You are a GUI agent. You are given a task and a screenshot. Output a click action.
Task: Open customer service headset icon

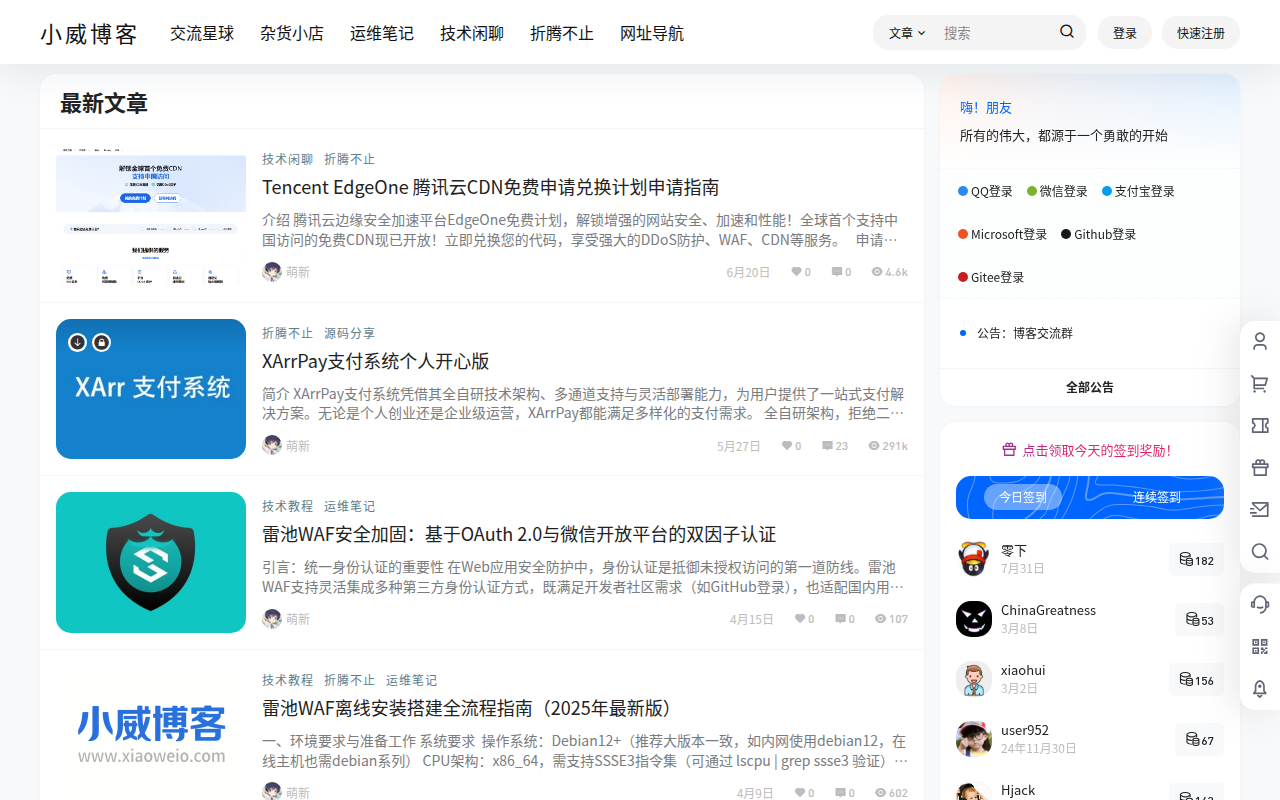1260,604
